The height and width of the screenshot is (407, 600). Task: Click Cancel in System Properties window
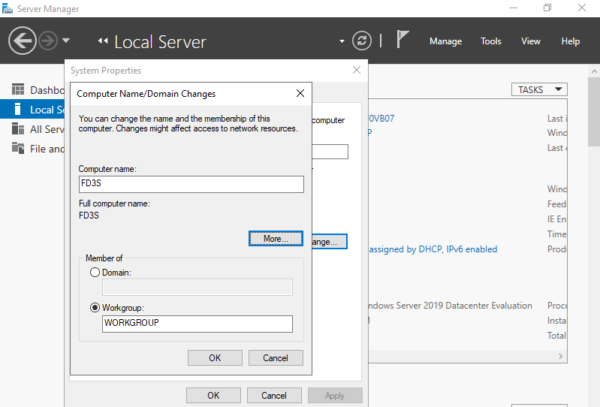(x=274, y=396)
